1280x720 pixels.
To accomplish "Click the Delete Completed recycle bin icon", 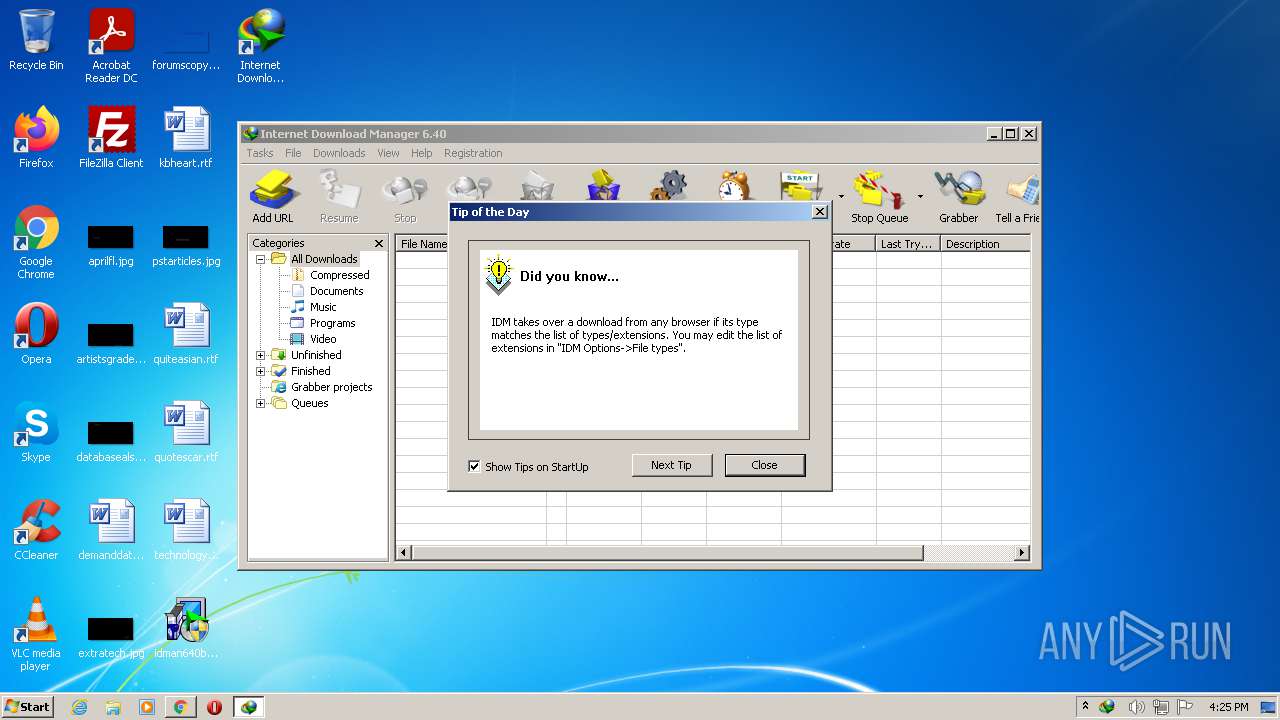I will click(603, 187).
